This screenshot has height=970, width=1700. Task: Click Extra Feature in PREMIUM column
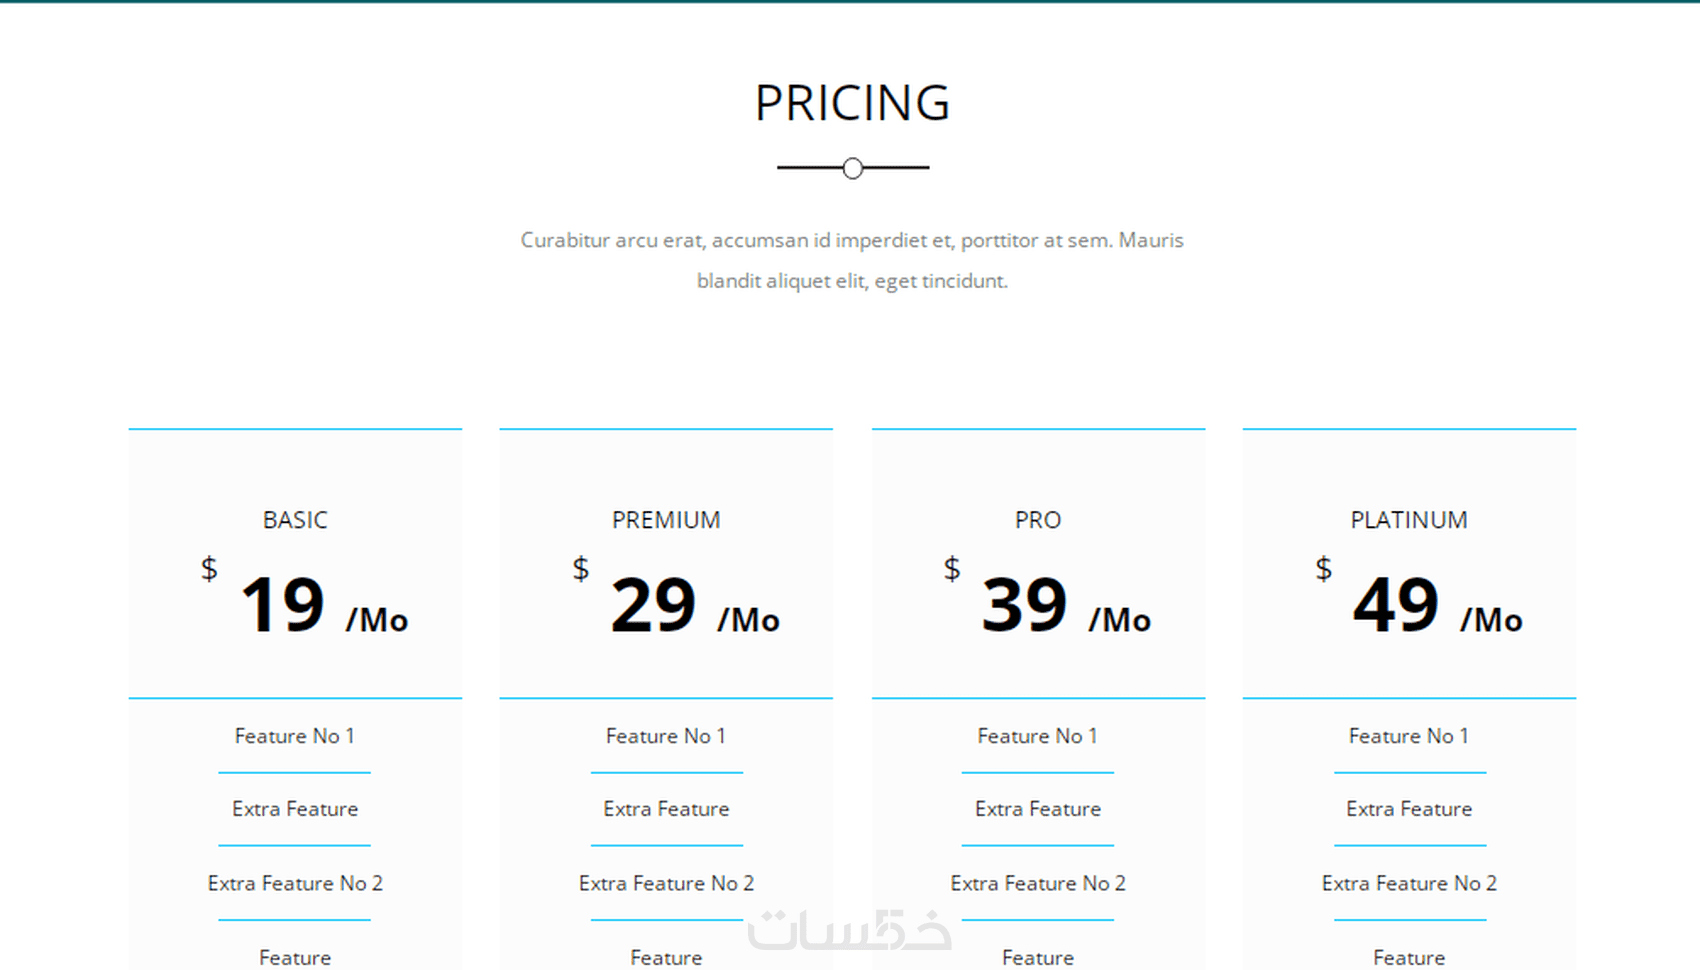666,809
